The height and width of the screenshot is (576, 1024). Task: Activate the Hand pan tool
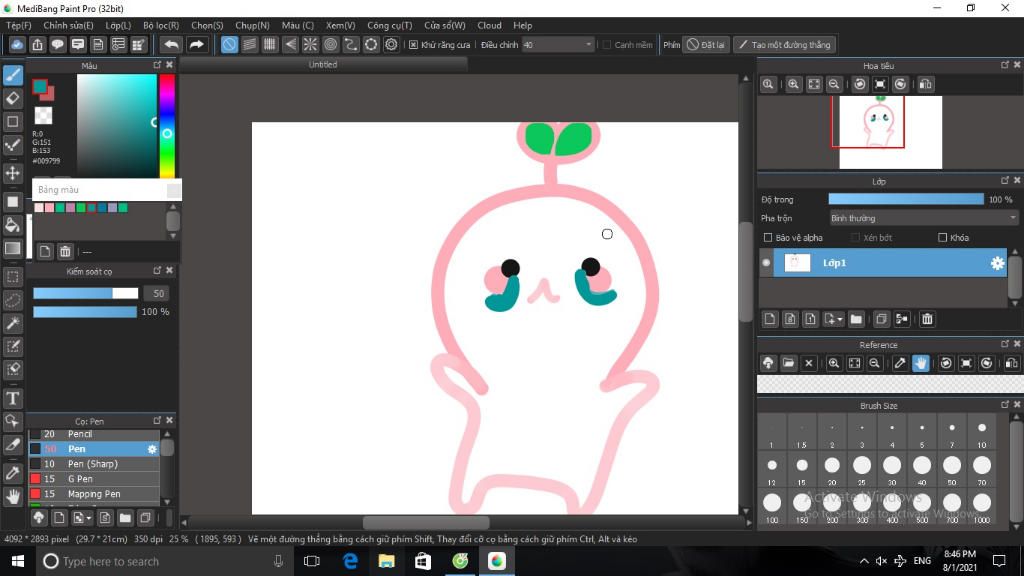pyautogui.click(x=12, y=496)
